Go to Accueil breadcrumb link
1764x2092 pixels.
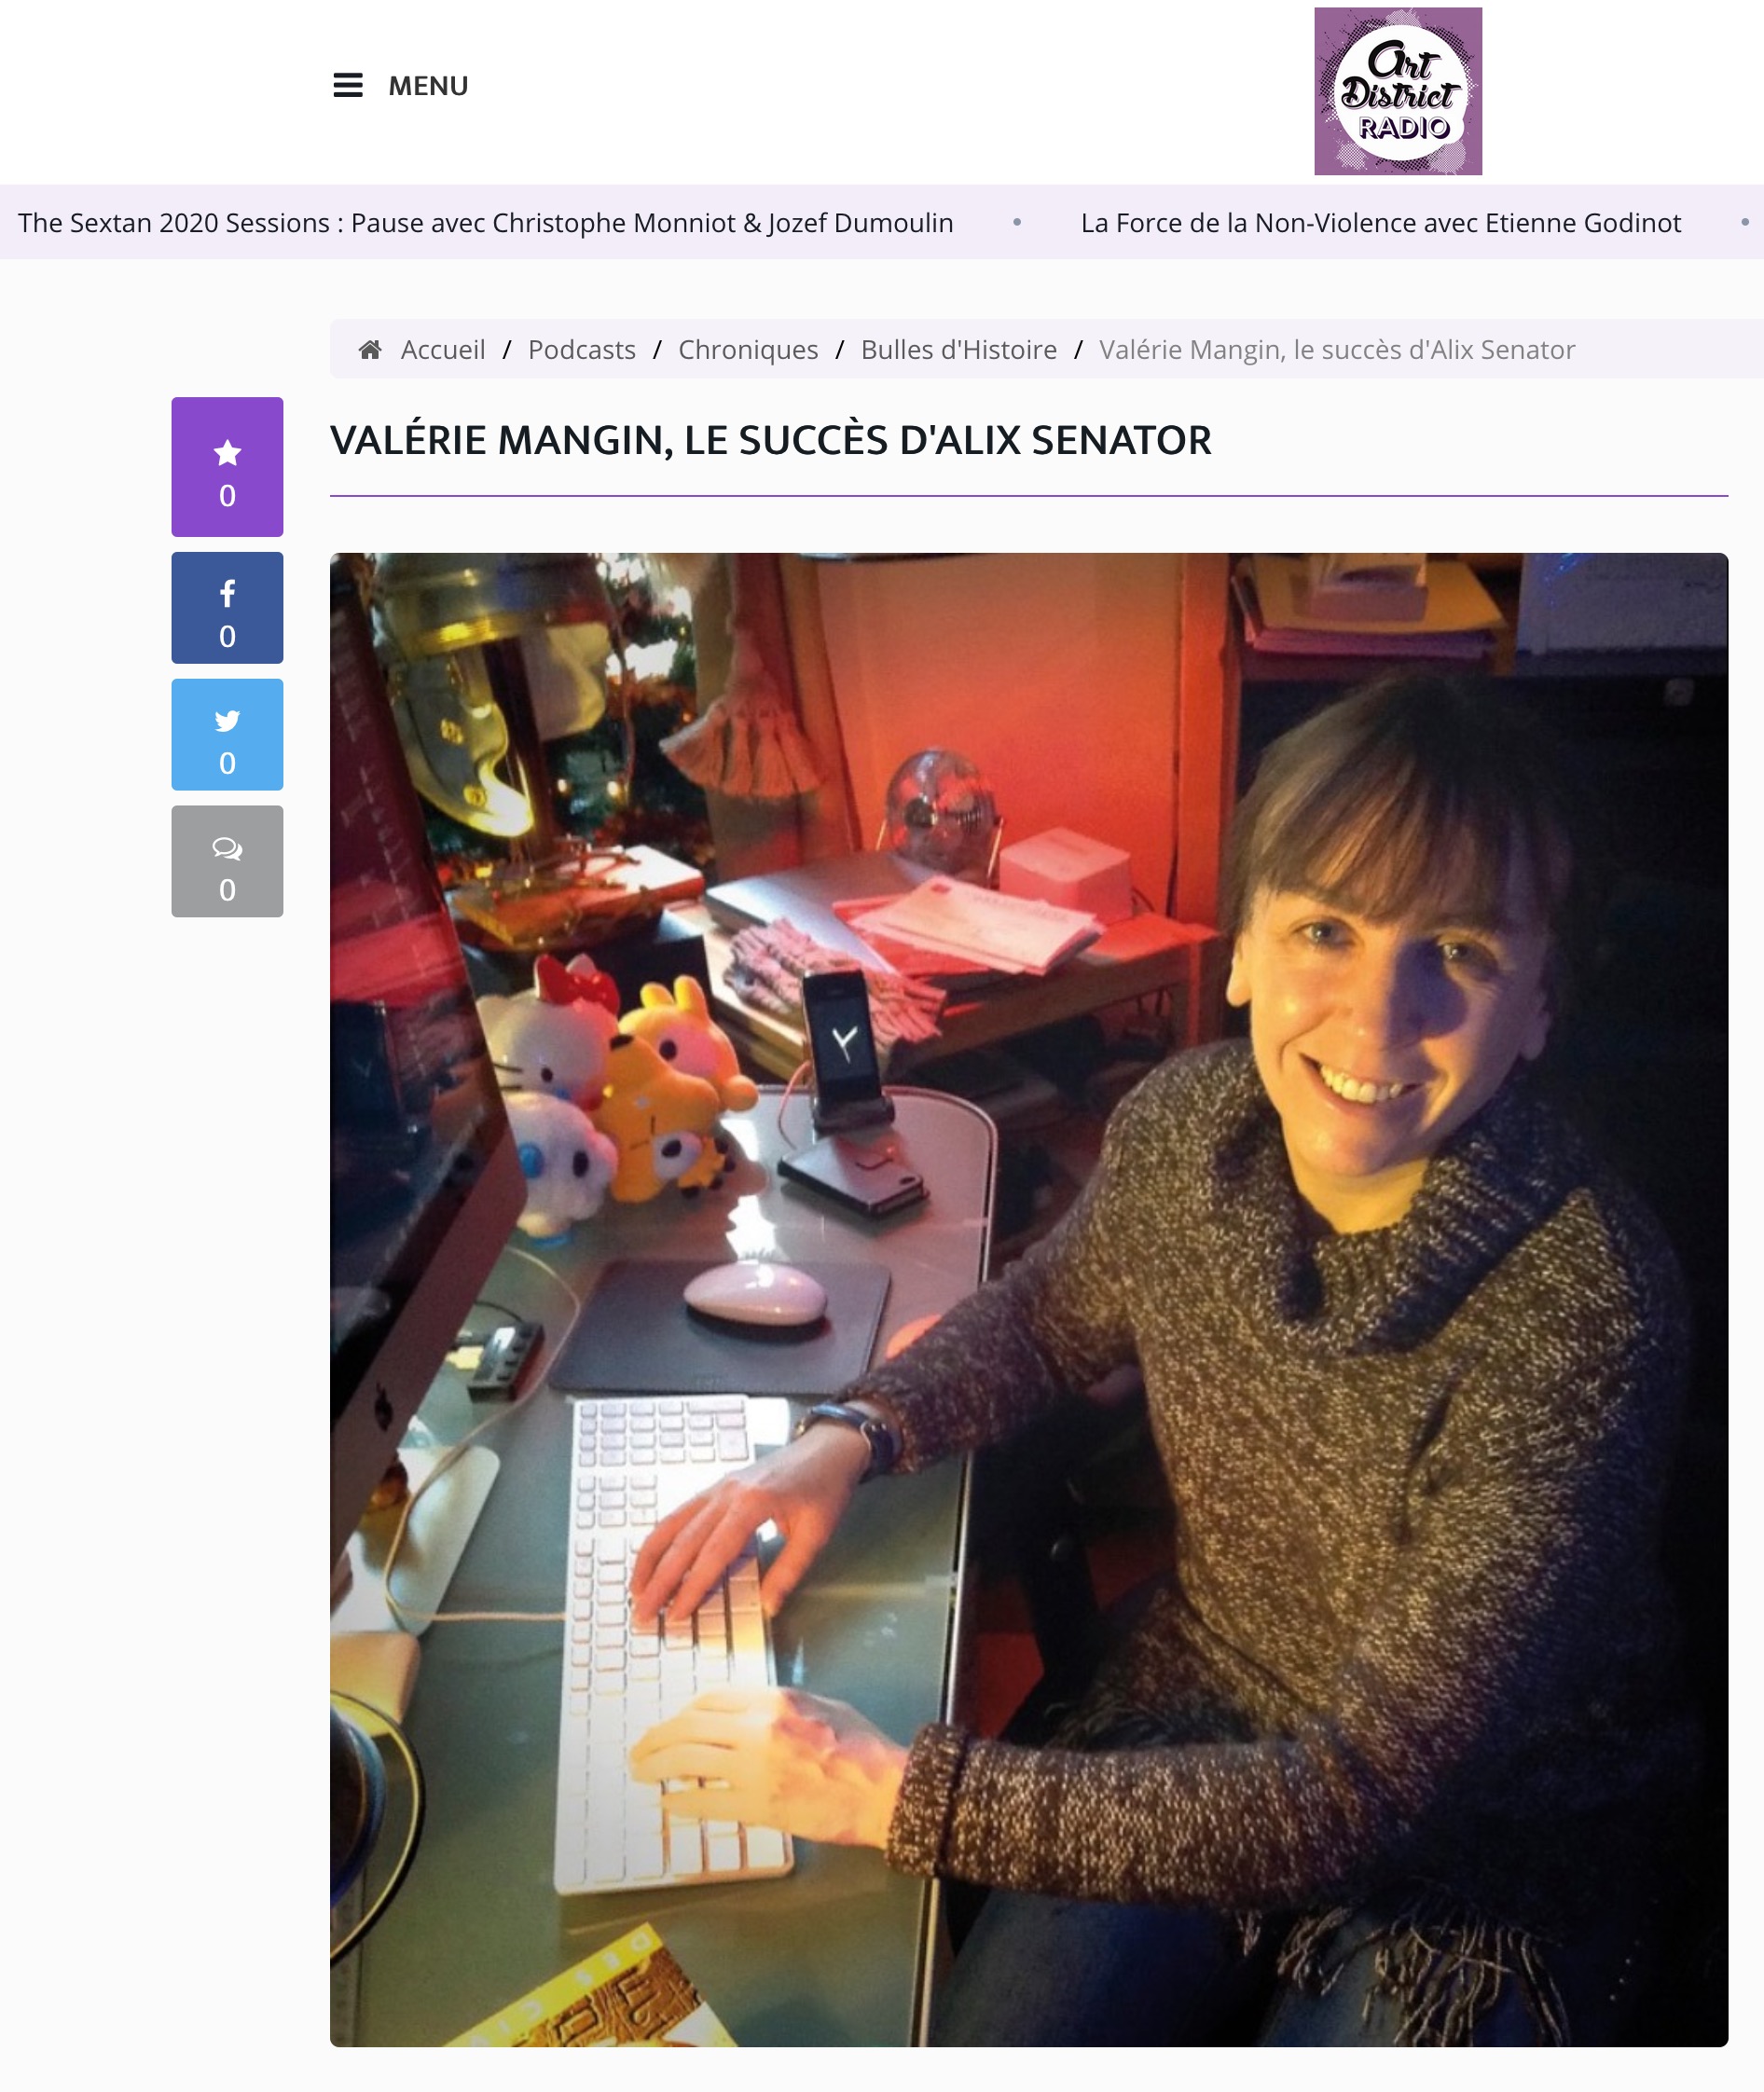click(443, 350)
